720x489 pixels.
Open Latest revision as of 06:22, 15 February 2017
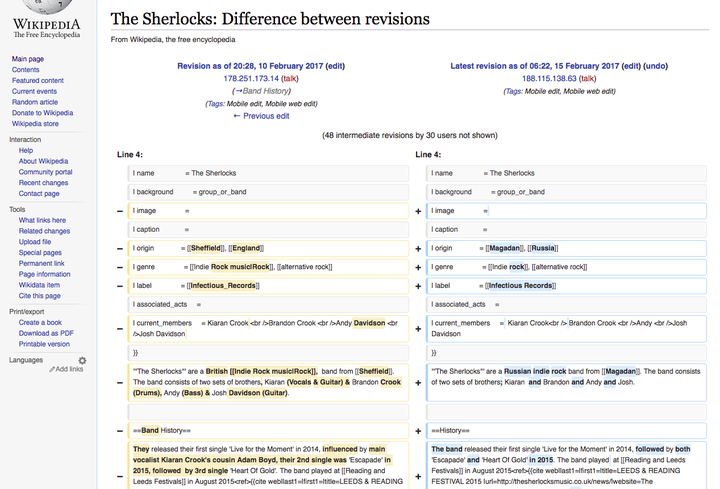coord(534,66)
